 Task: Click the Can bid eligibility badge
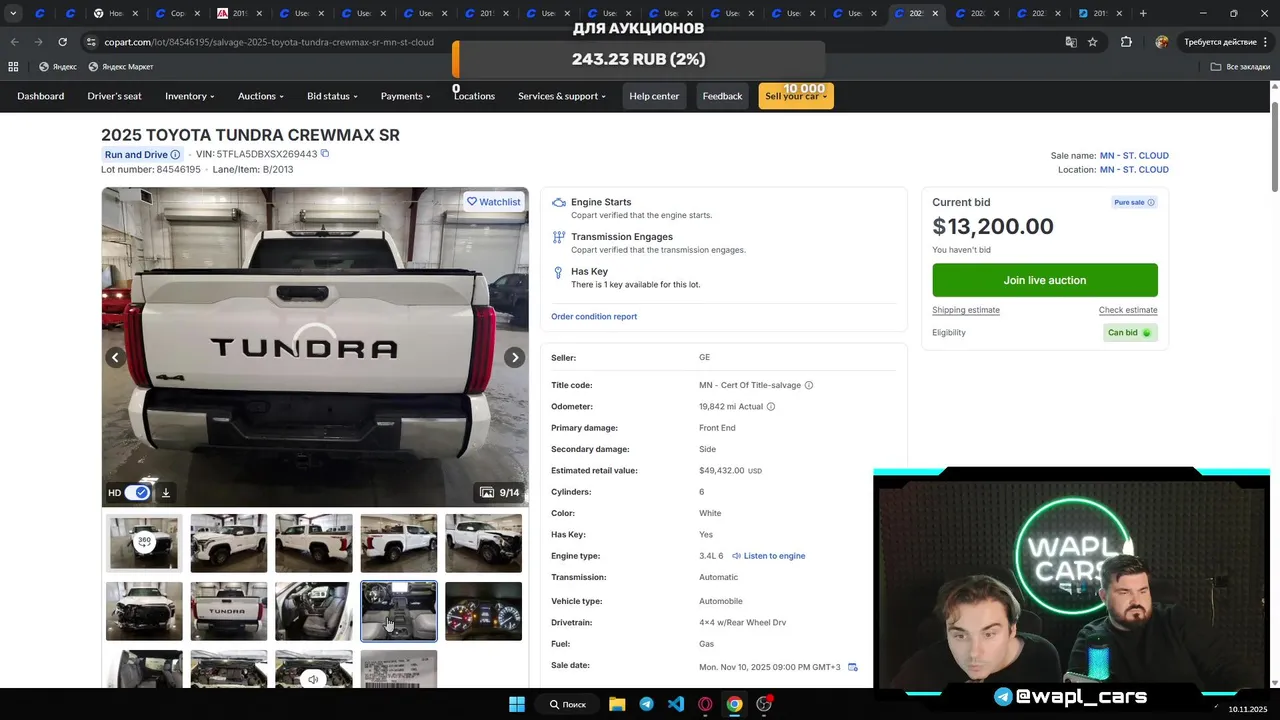pyautogui.click(x=1130, y=333)
